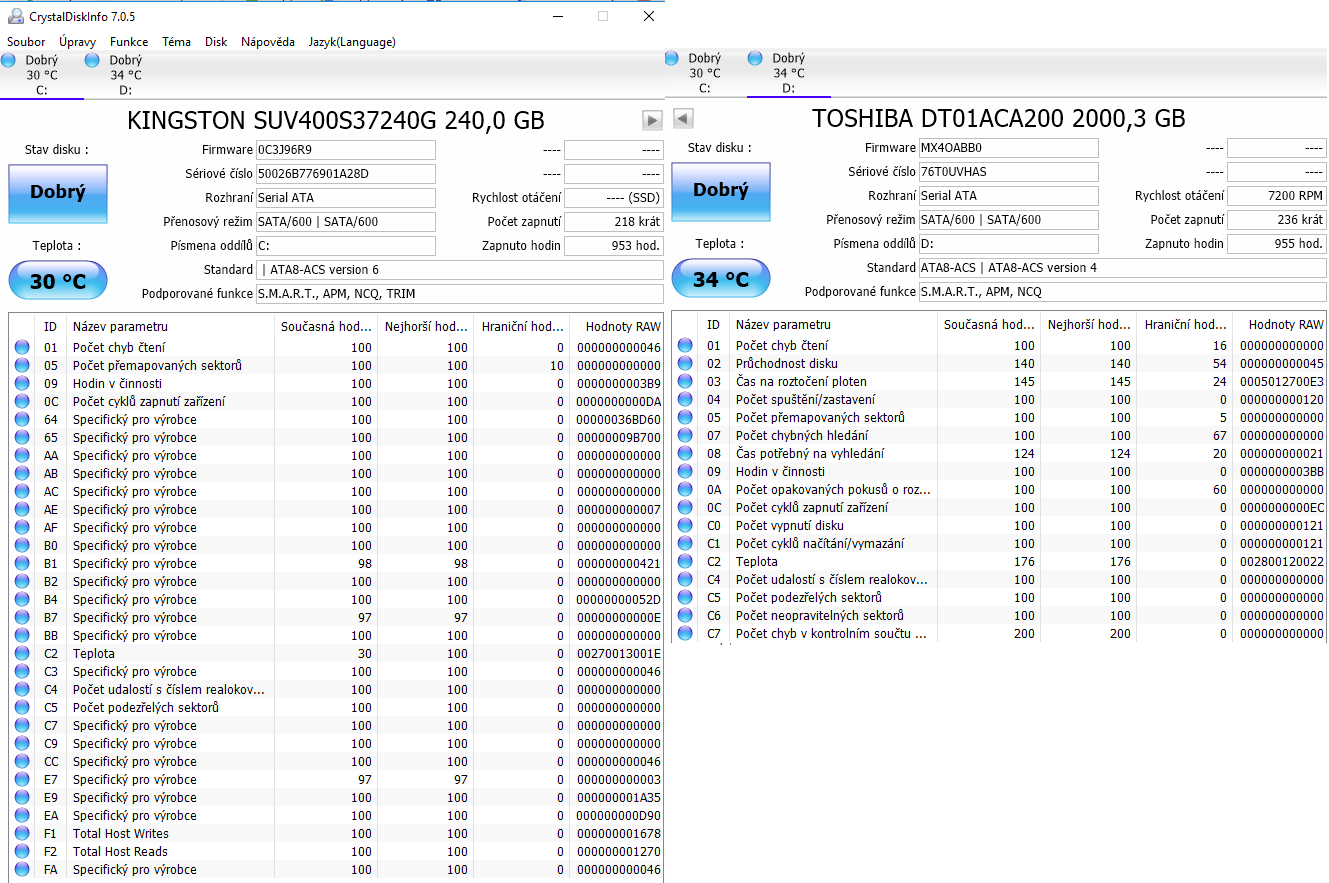Open the Soubor menu
Image resolution: width=1329 pixels, height=883 pixels.
26,42
